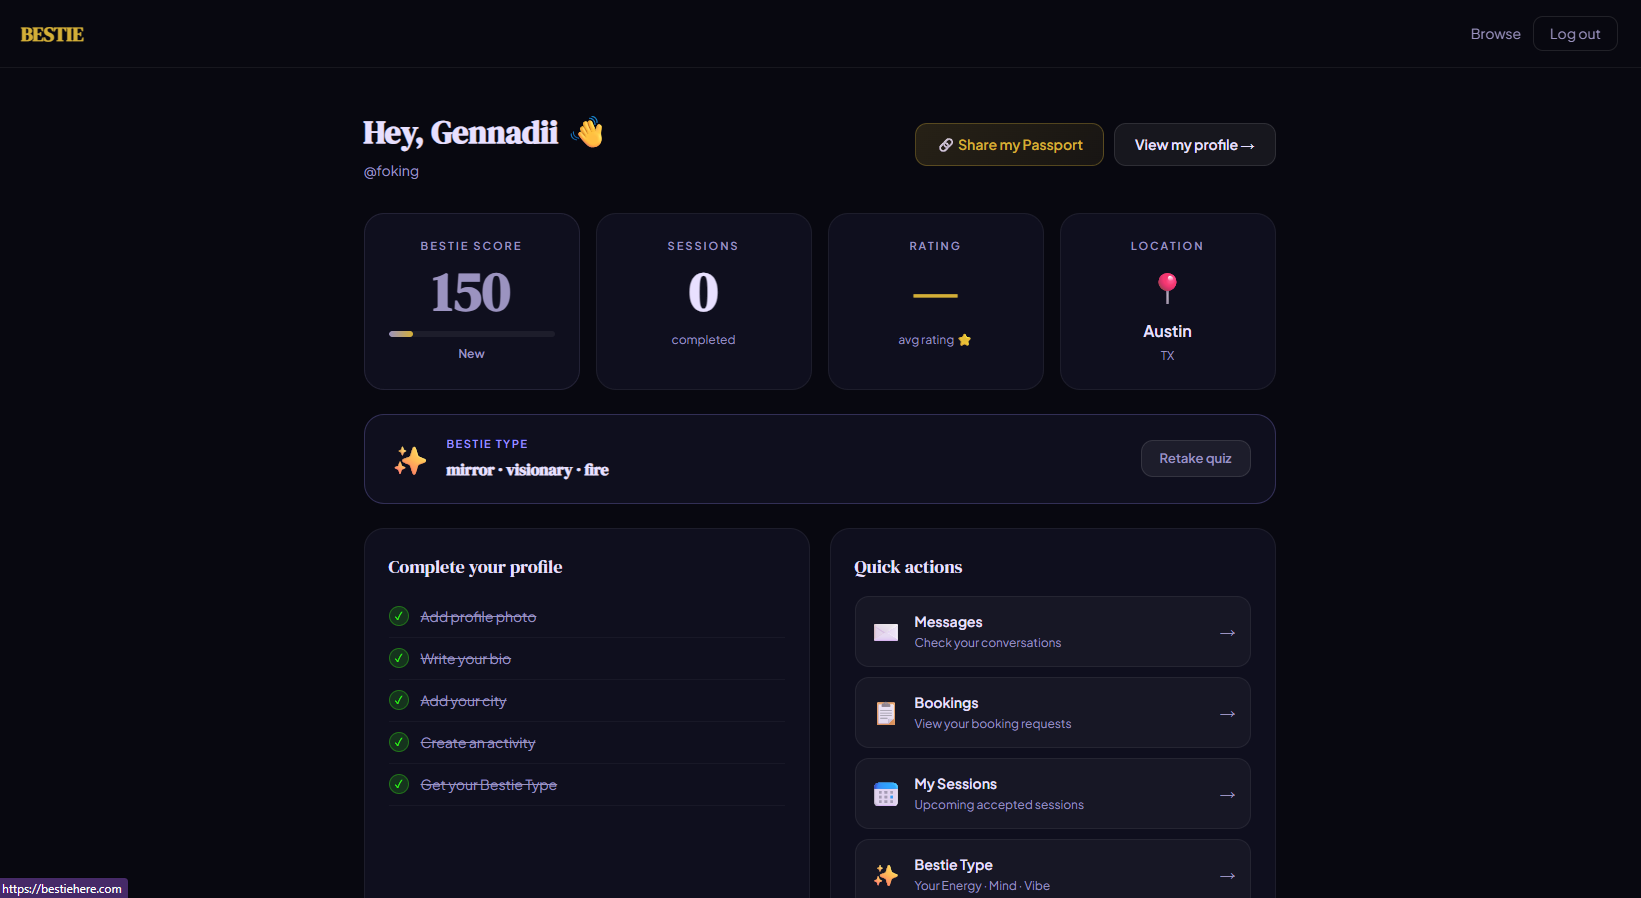Viewport: 1641px width, 898px height.
Task: Click the location pin icon
Action: coord(1167,288)
